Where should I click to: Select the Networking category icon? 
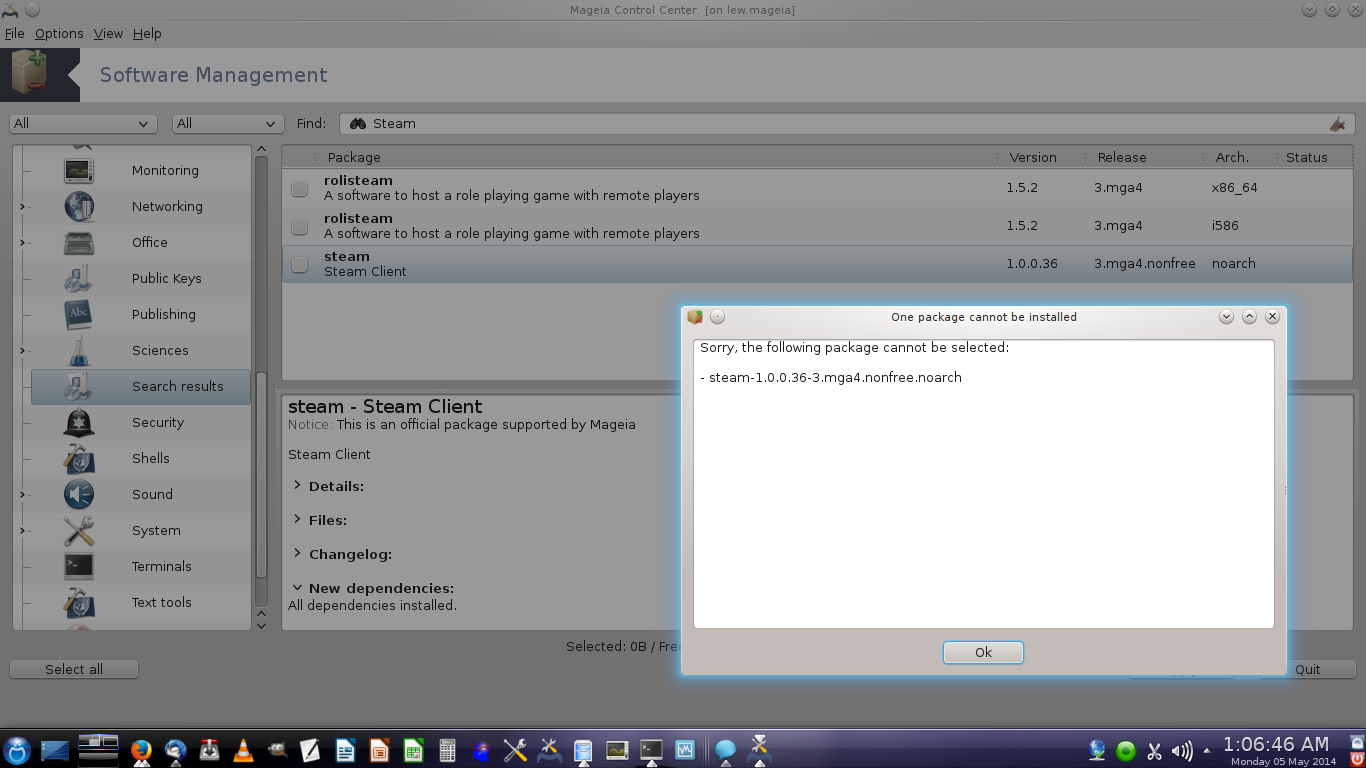pyautogui.click(x=79, y=207)
